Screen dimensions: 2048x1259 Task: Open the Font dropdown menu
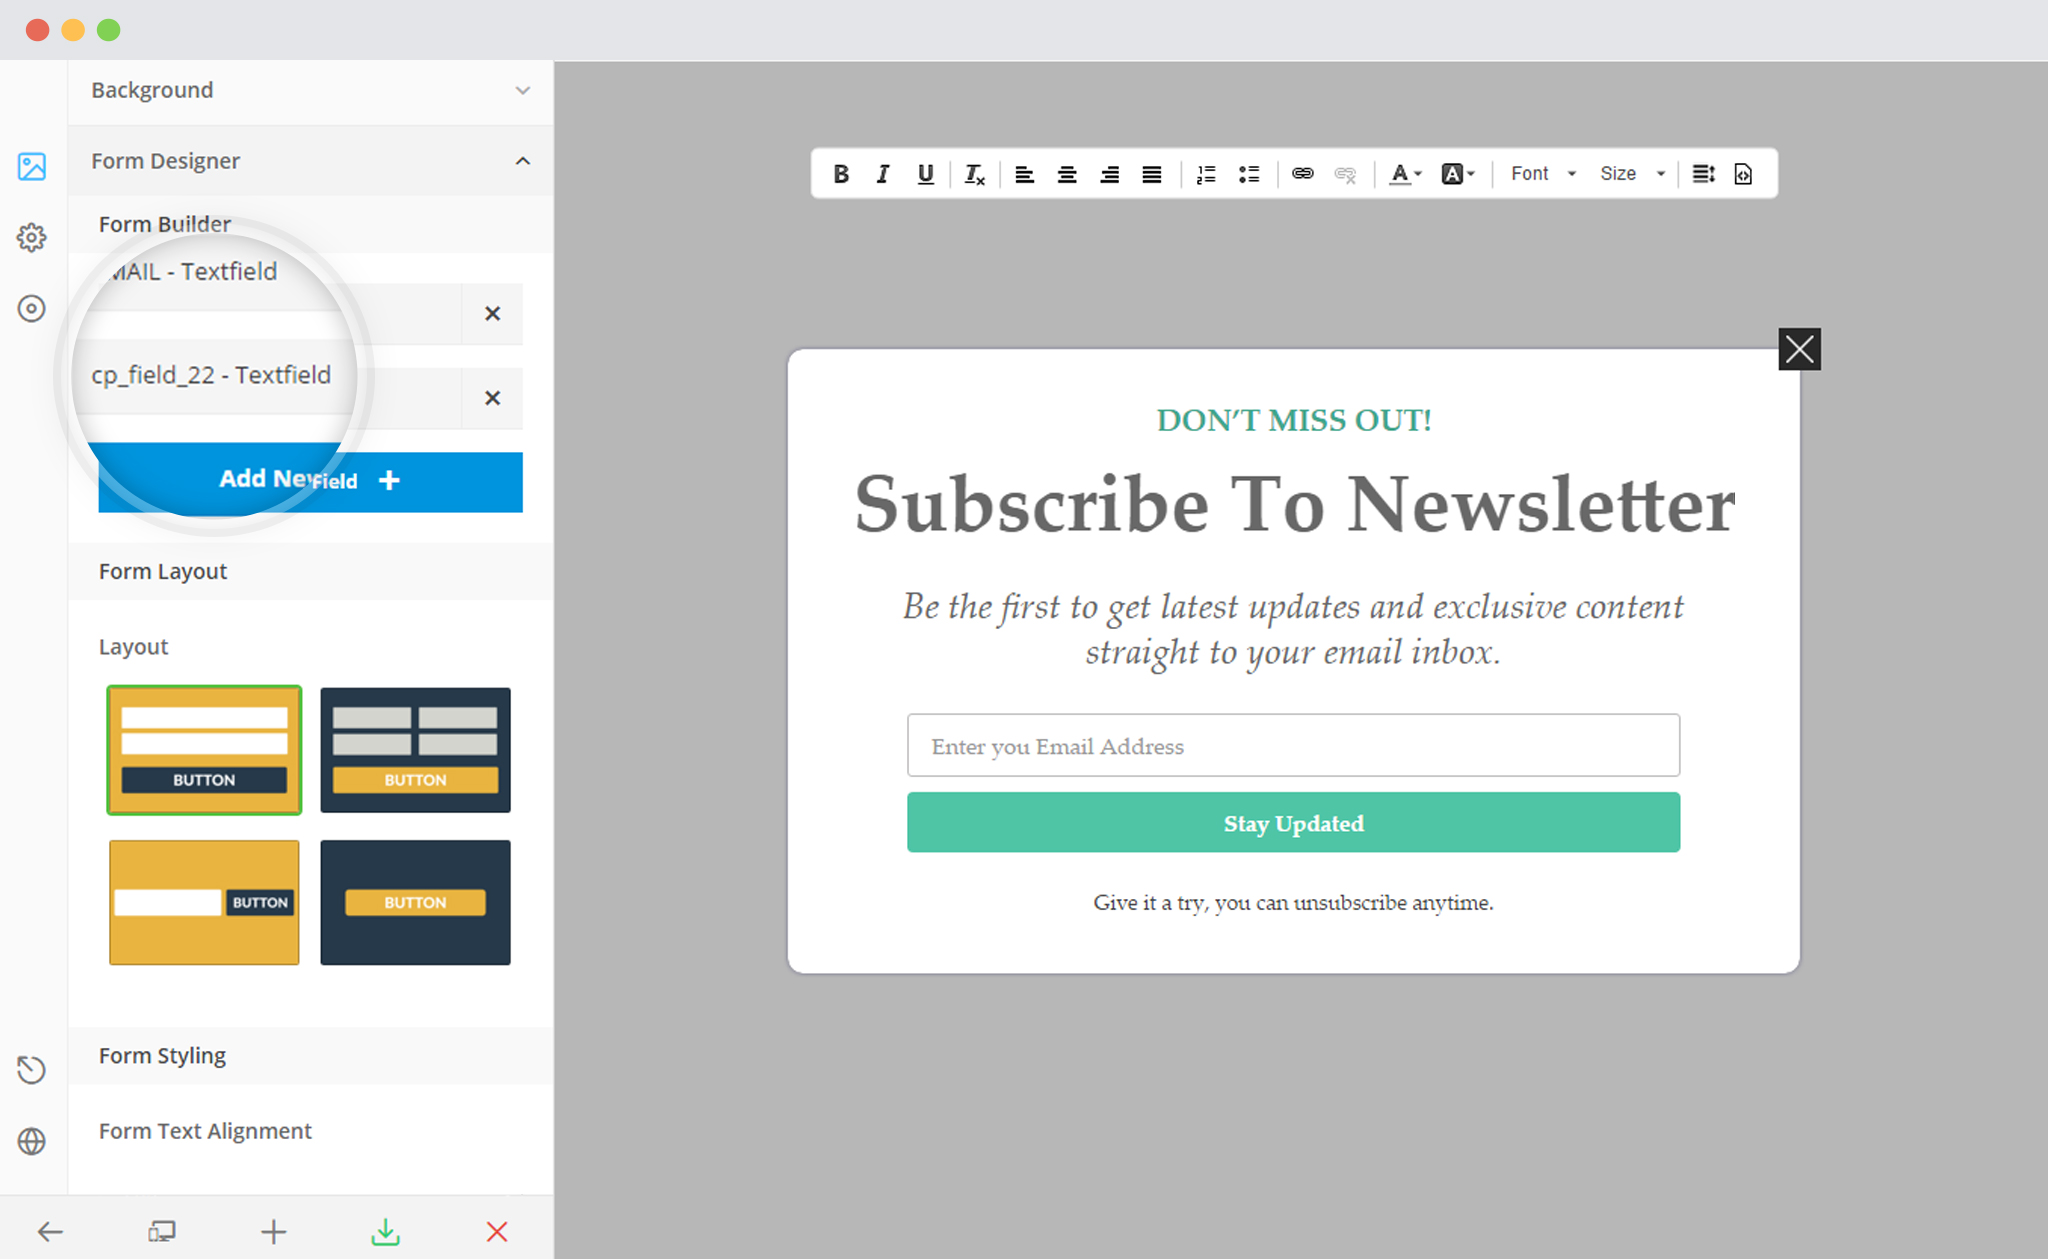pyautogui.click(x=1542, y=174)
